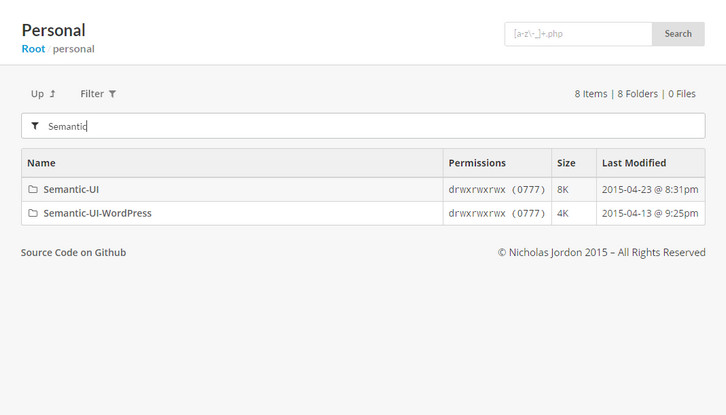Click the folder icon beside Semantic-UI
The height and width of the screenshot is (415, 726).
tap(33, 189)
